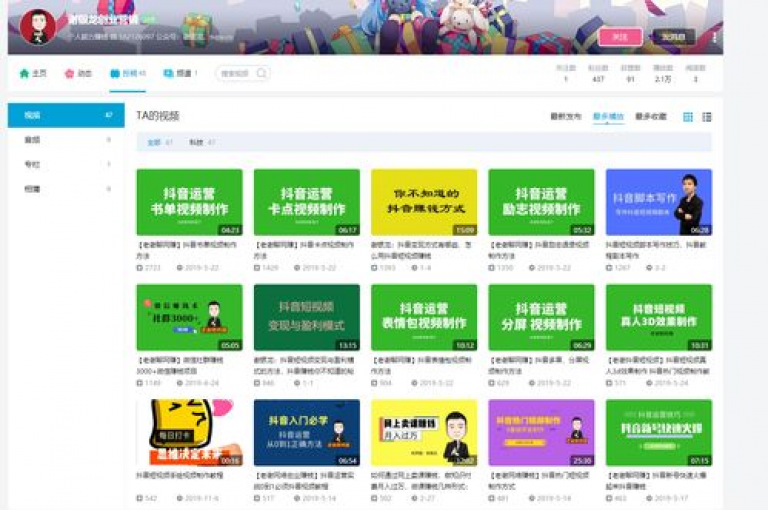Open the 抖音运营 书单视频制作 thumbnail
This screenshot has height=510, width=768.
point(189,202)
